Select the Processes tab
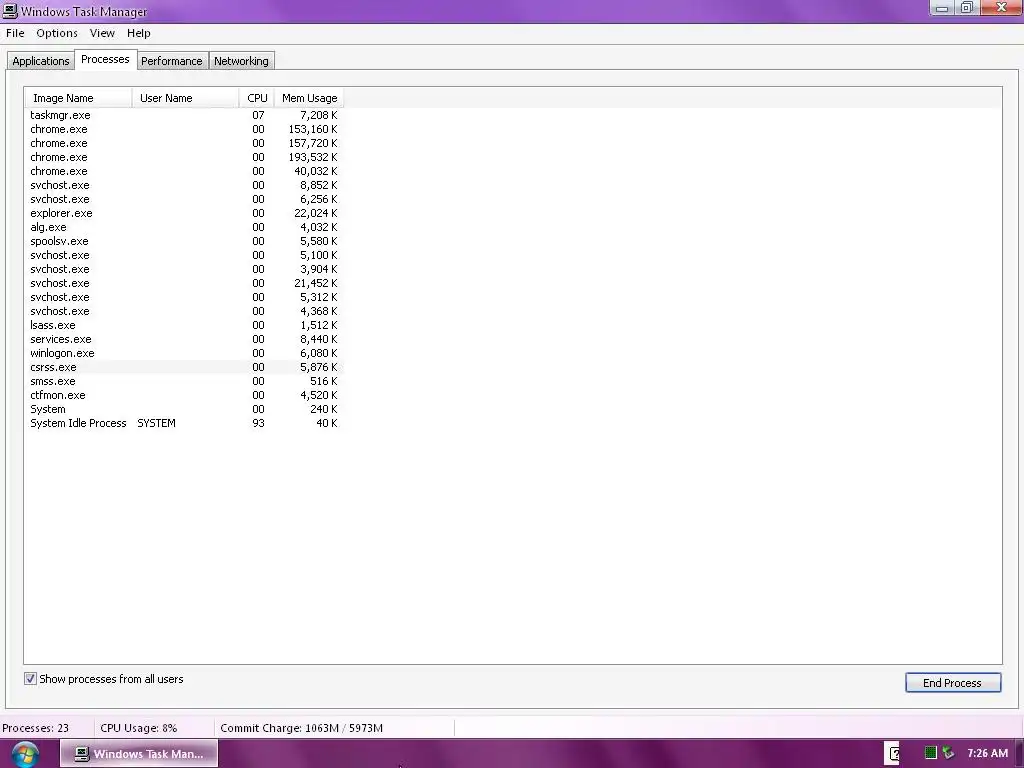Viewport: 1024px width, 768px height. point(105,59)
